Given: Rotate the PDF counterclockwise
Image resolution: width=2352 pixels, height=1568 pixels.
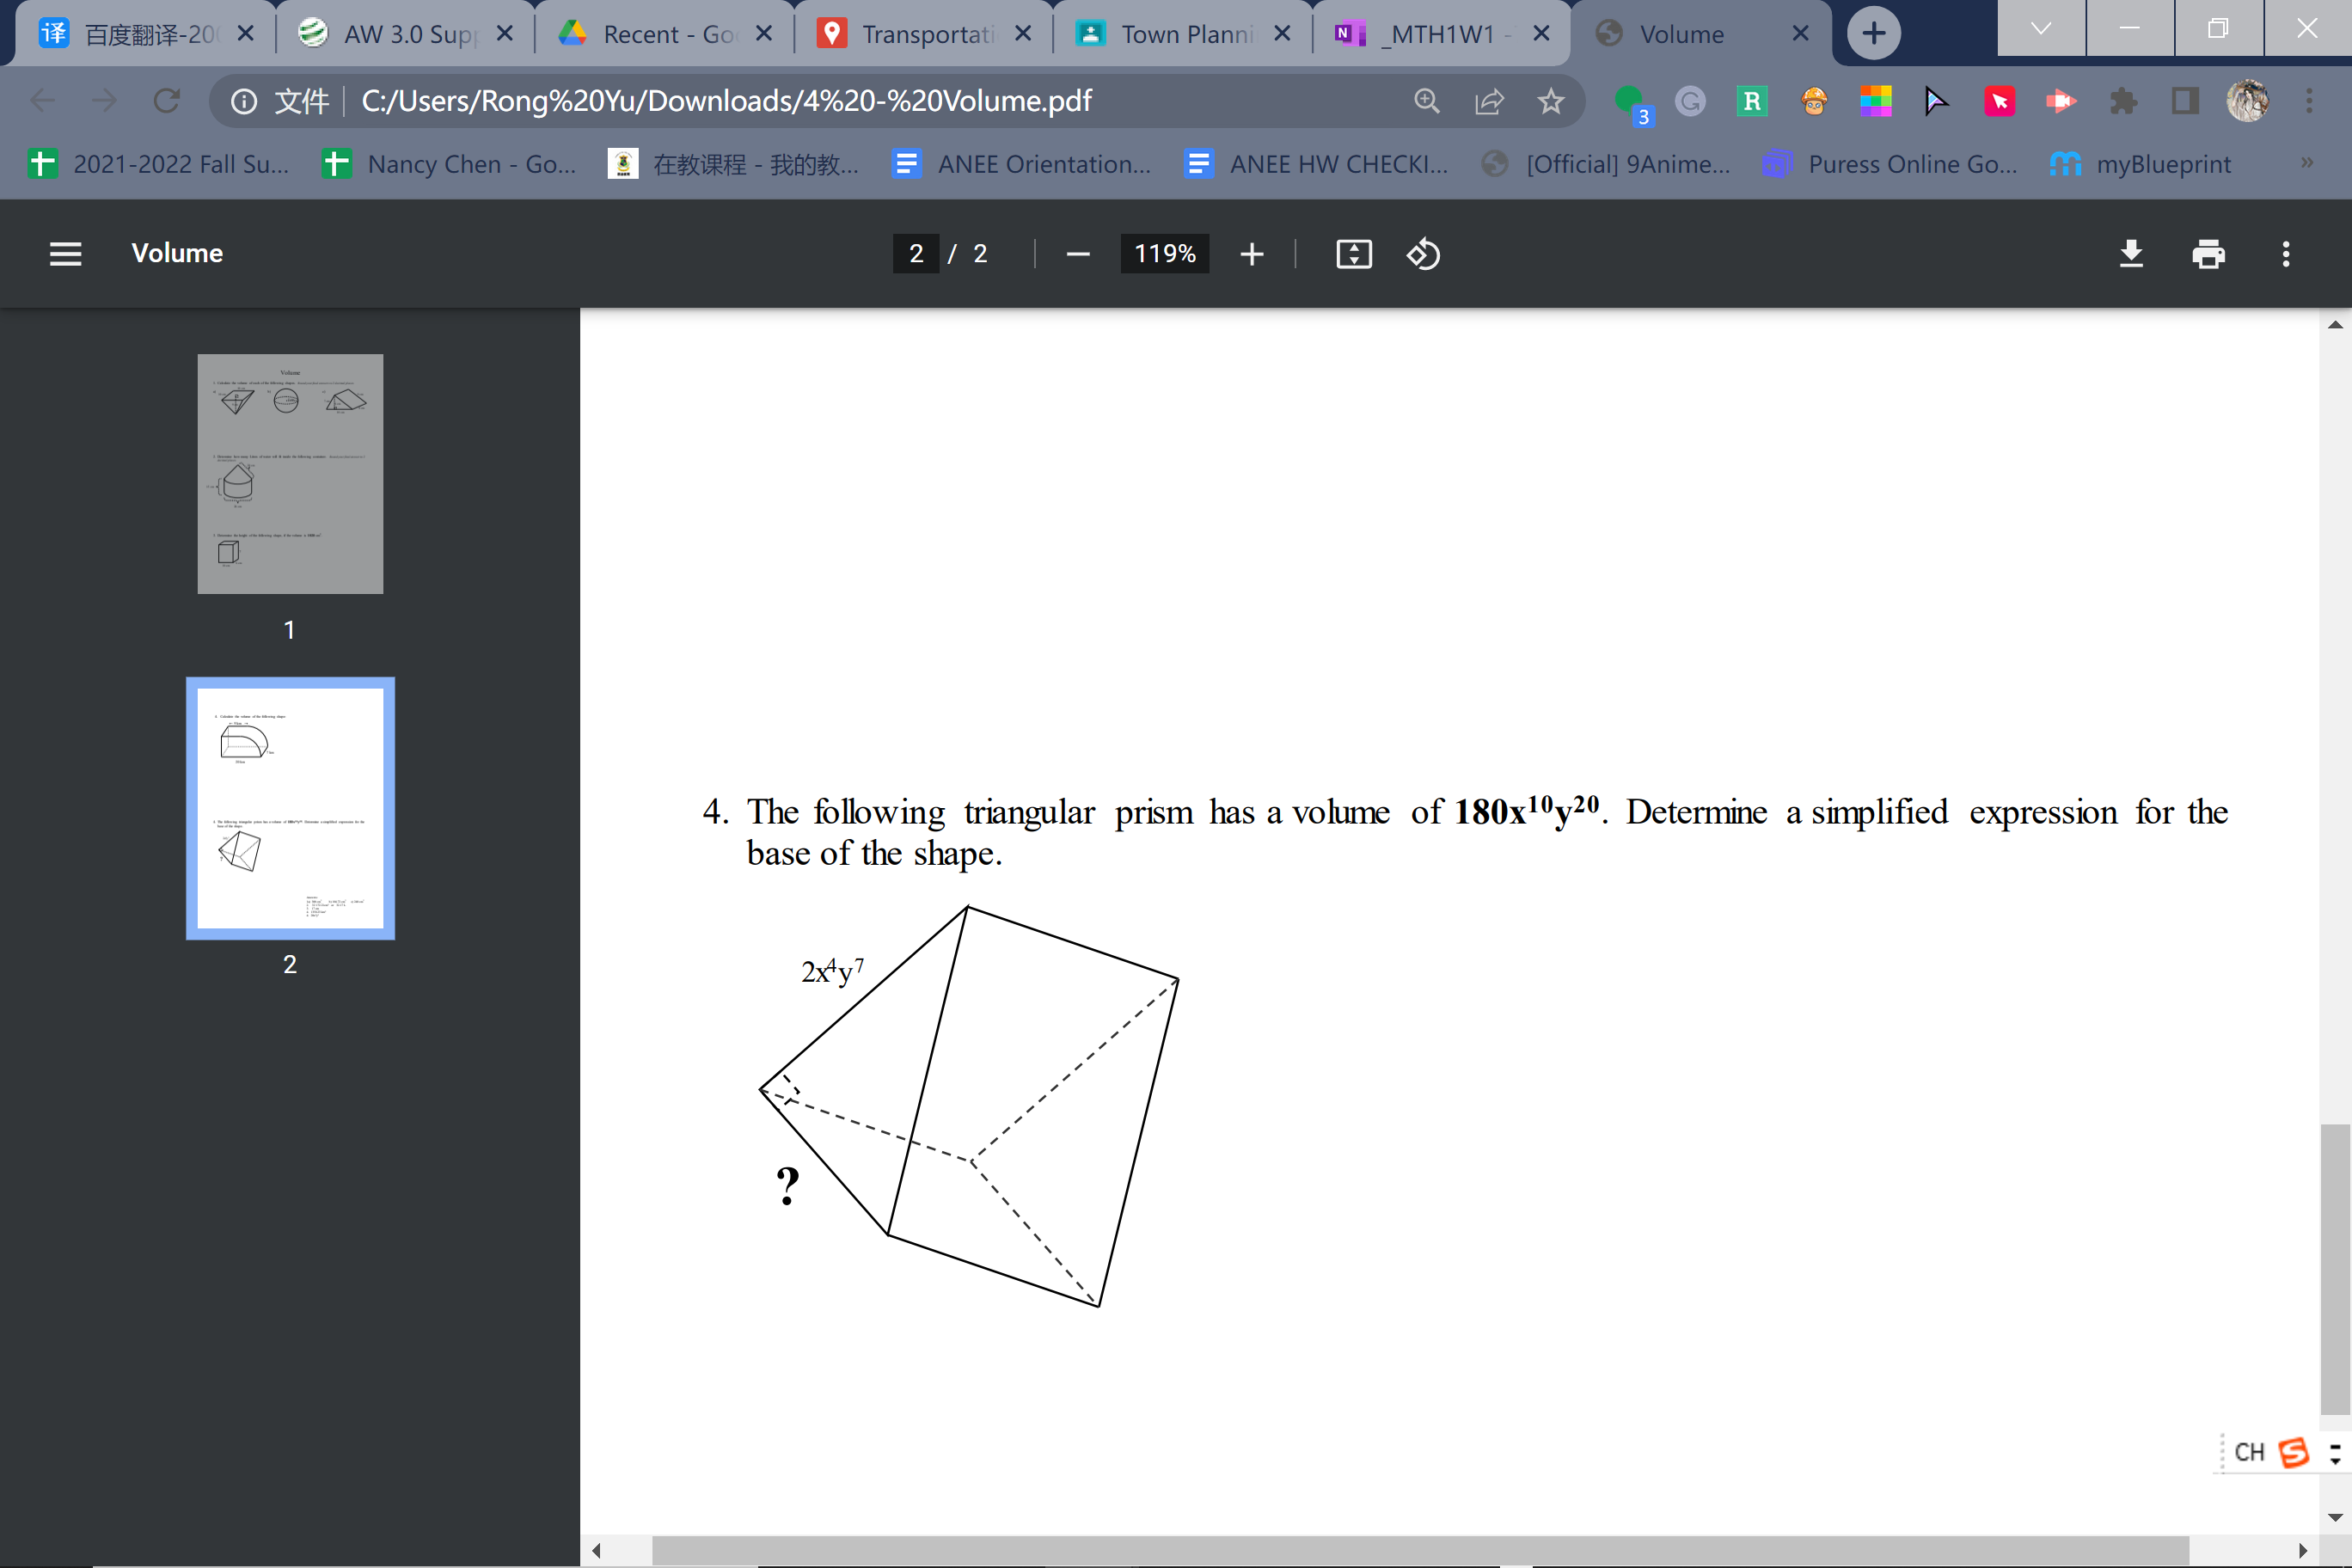Looking at the screenshot, I should 1423,254.
